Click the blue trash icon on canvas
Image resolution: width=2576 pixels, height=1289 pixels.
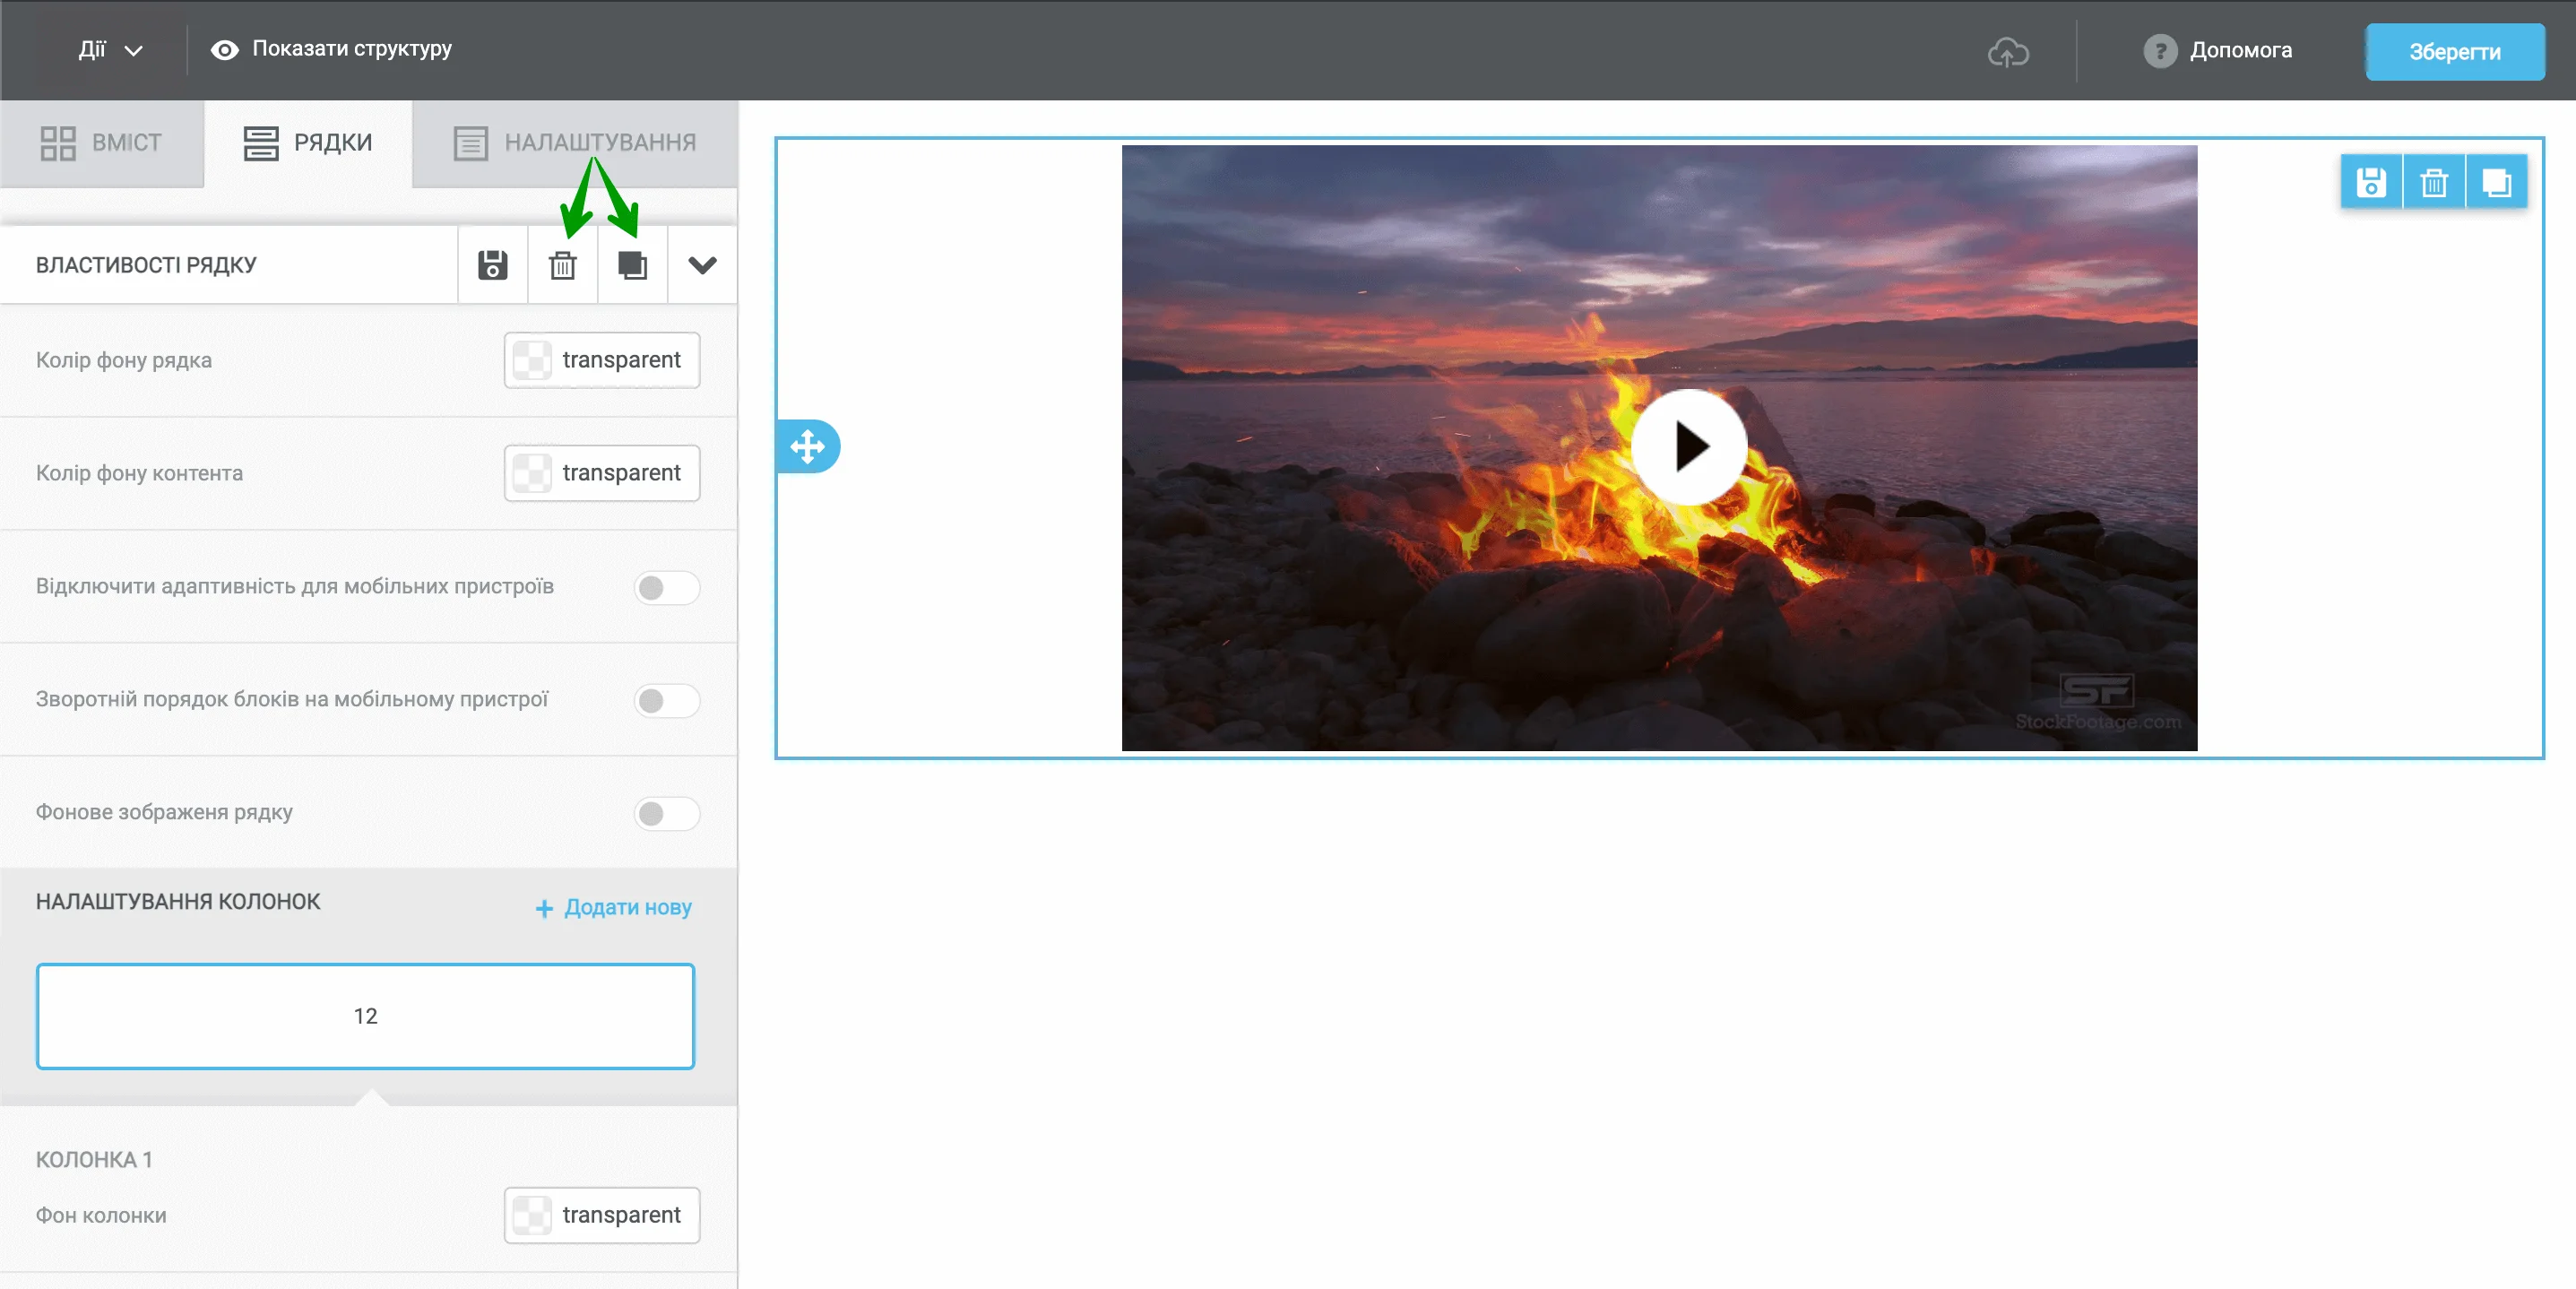pos(2434,182)
